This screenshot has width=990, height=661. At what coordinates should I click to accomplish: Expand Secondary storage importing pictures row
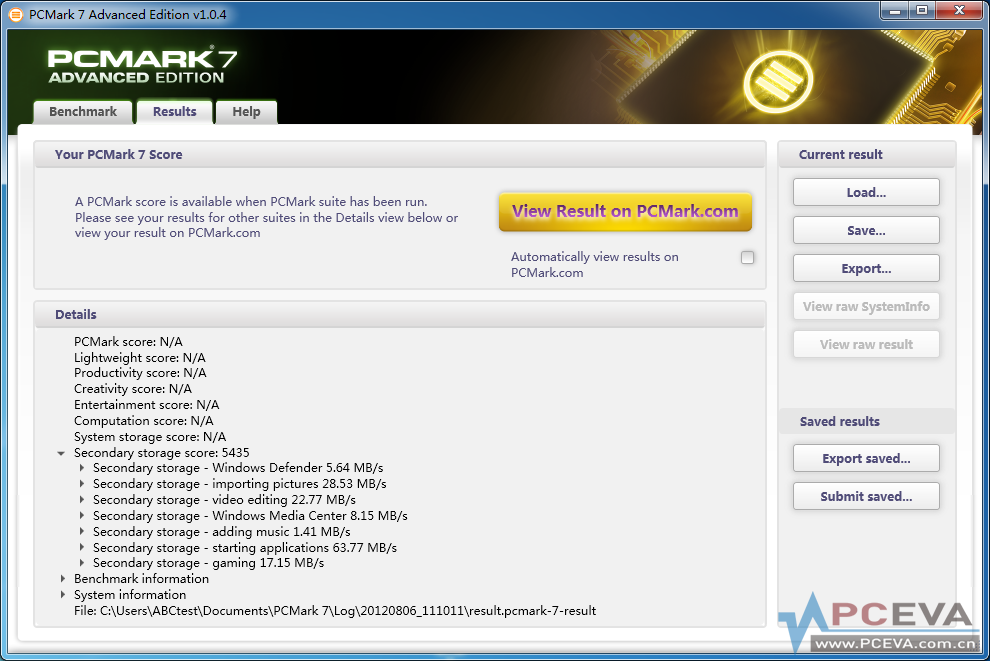click(82, 484)
